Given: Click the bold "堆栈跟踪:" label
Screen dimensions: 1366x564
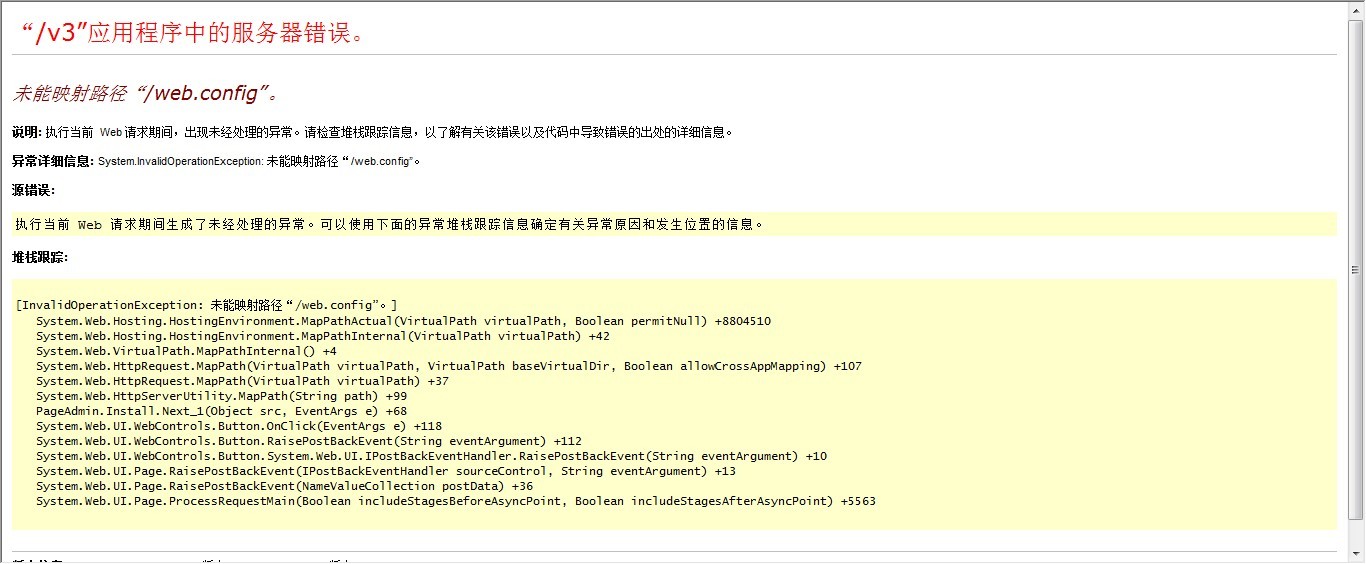Looking at the screenshot, I should (x=40, y=257).
